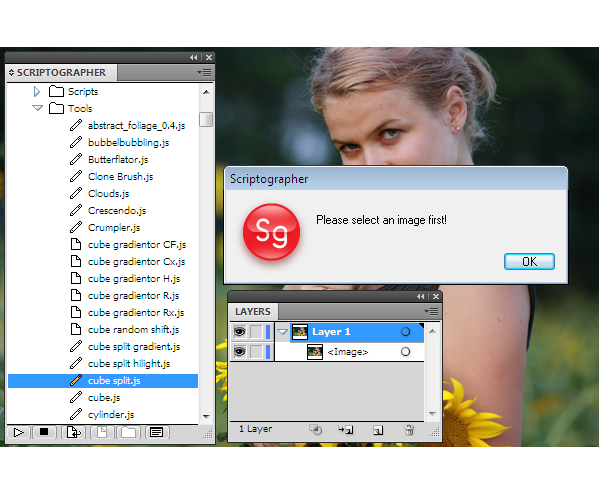Select Clone Brush.js script

tap(120, 176)
